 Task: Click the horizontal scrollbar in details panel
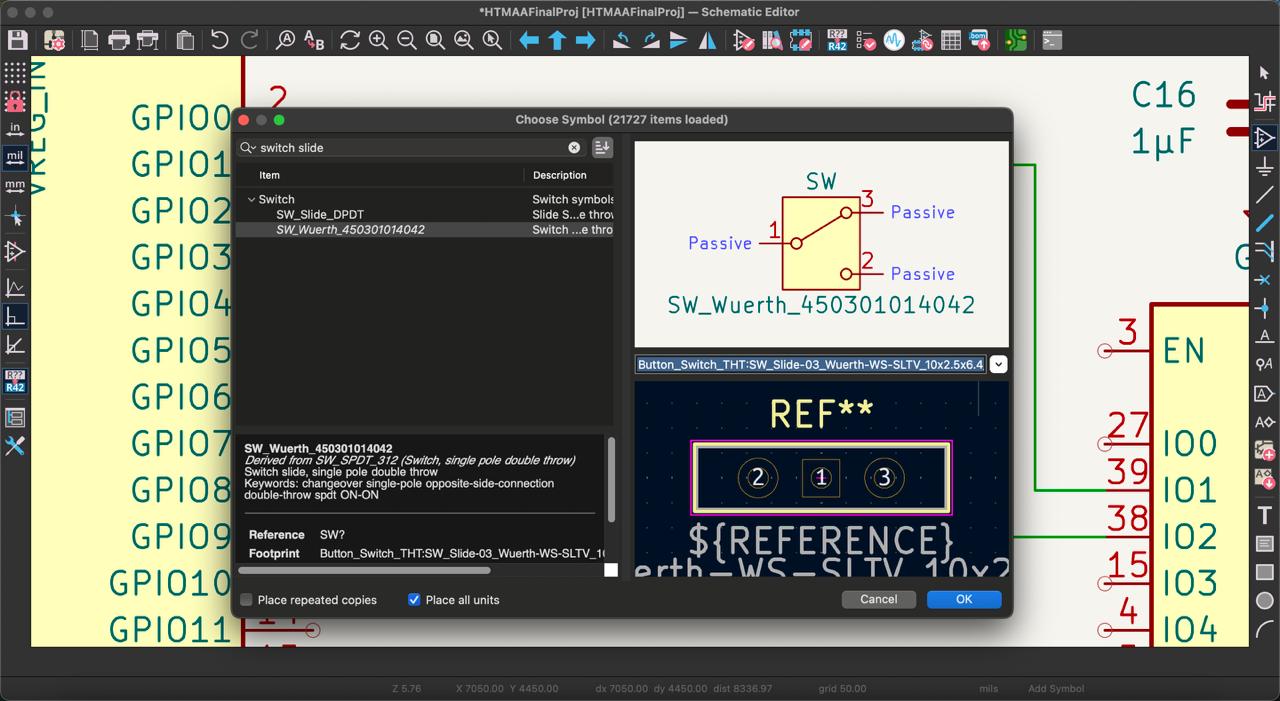(x=365, y=571)
